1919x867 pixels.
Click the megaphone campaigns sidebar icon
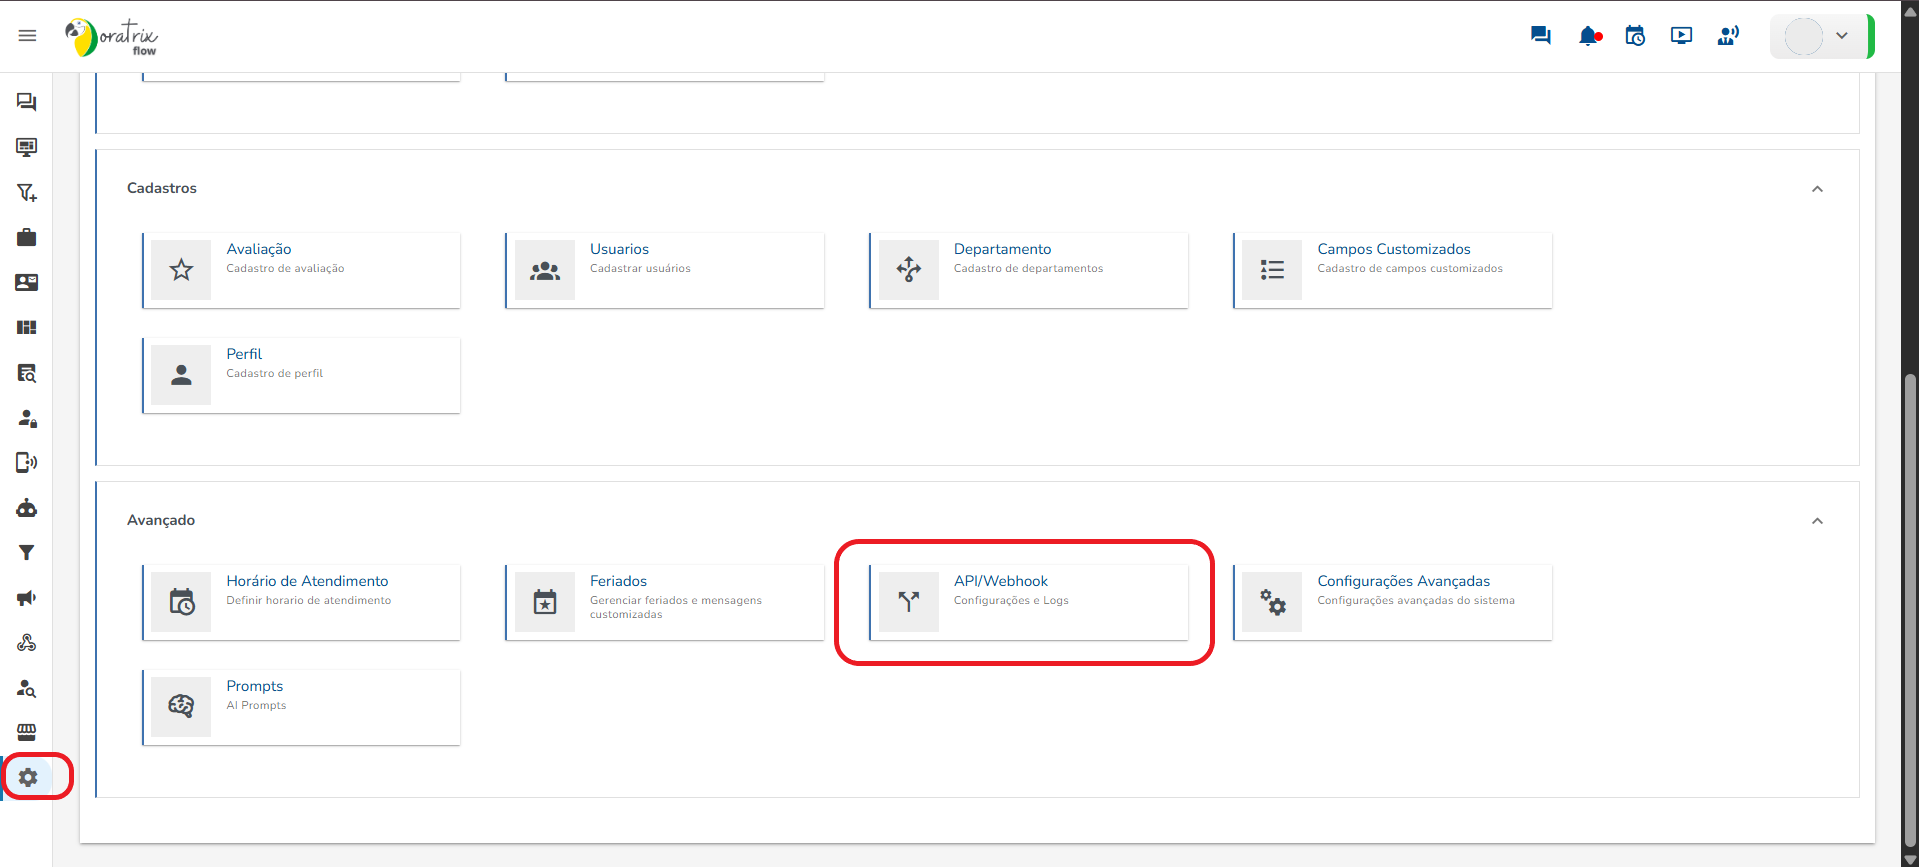tap(27, 598)
